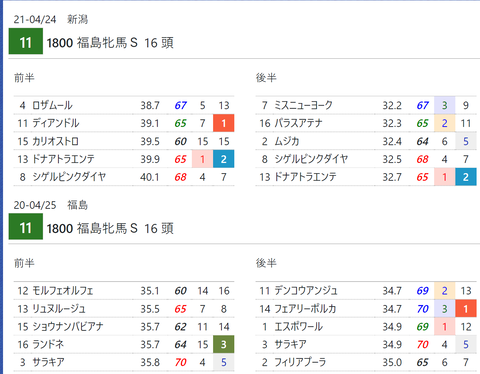
Task: Click the 60 rating in モルフェオルフェ row
Action: pos(181,291)
